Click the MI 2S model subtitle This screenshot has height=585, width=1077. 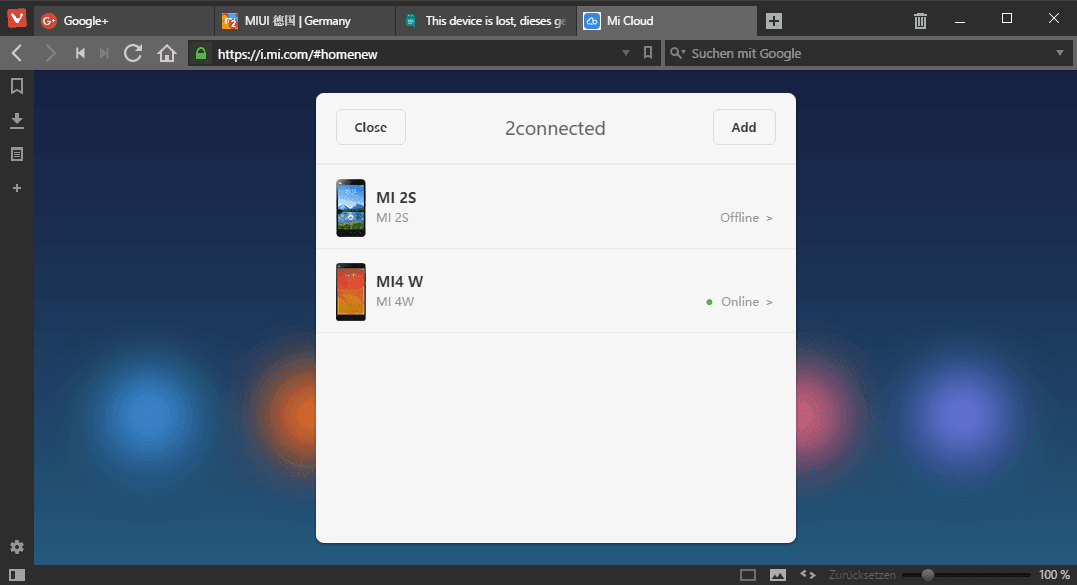(x=392, y=218)
